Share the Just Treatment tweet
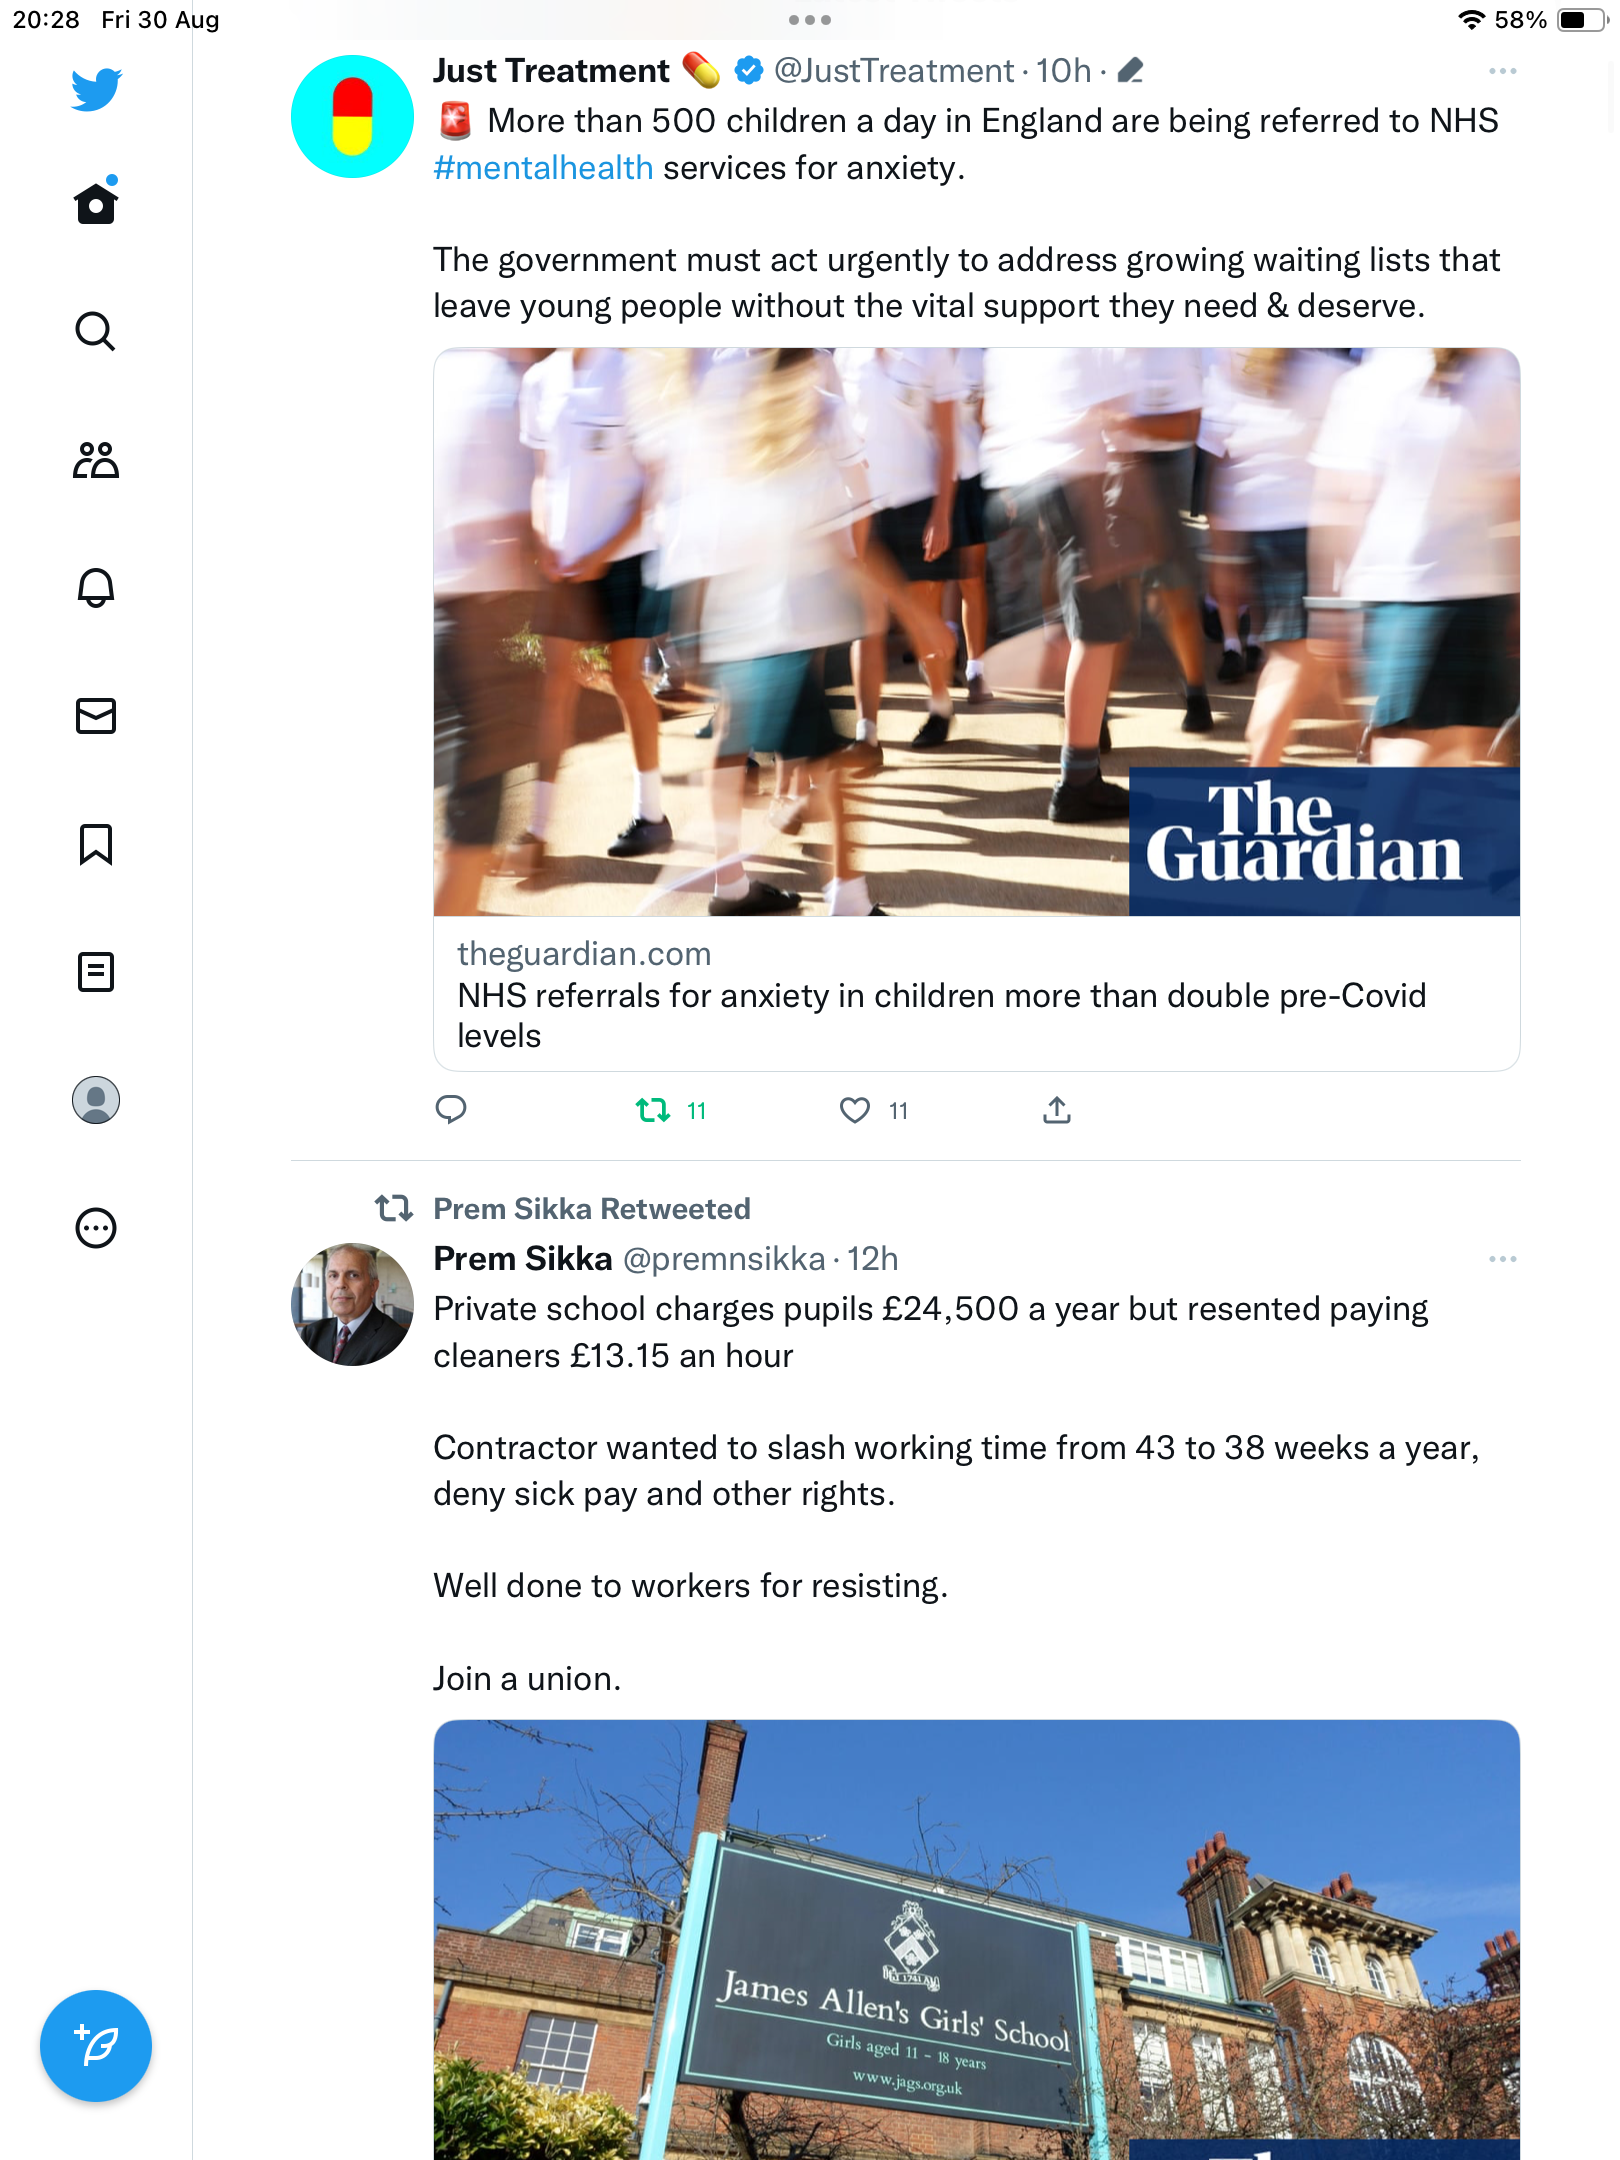Viewport: 1620px width, 2160px height. (x=1057, y=1110)
